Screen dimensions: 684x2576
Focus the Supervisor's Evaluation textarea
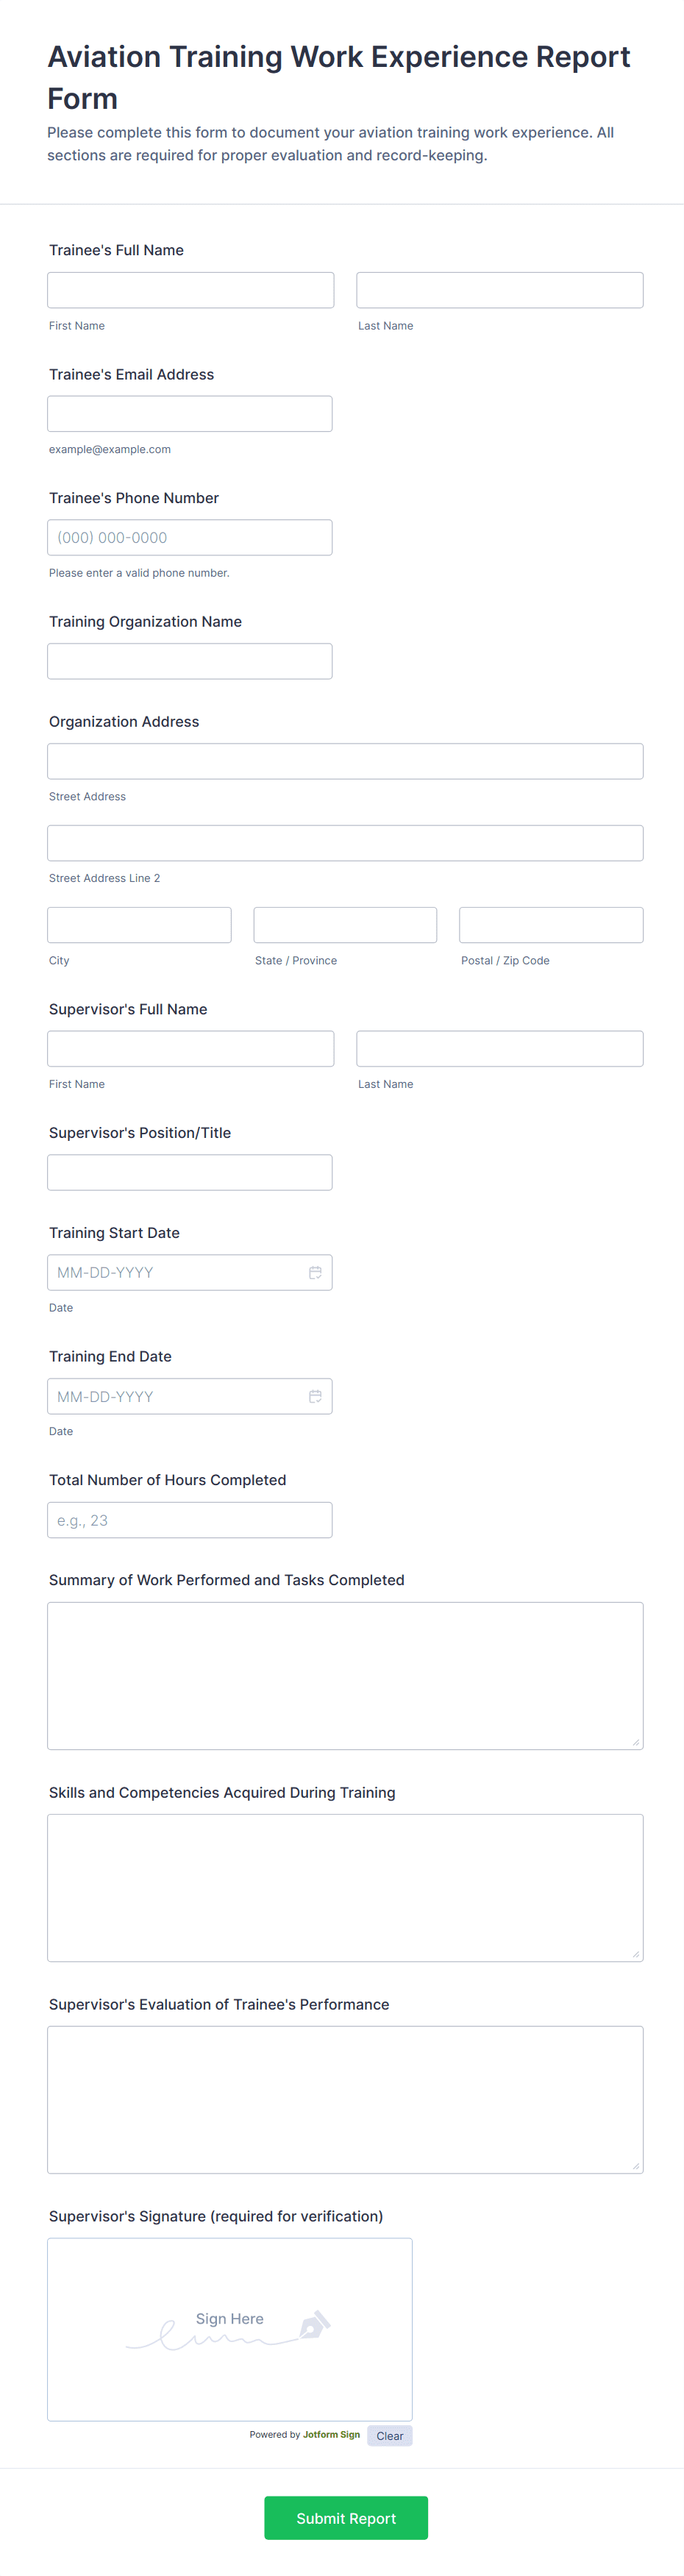pyautogui.click(x=344, y=2099)
